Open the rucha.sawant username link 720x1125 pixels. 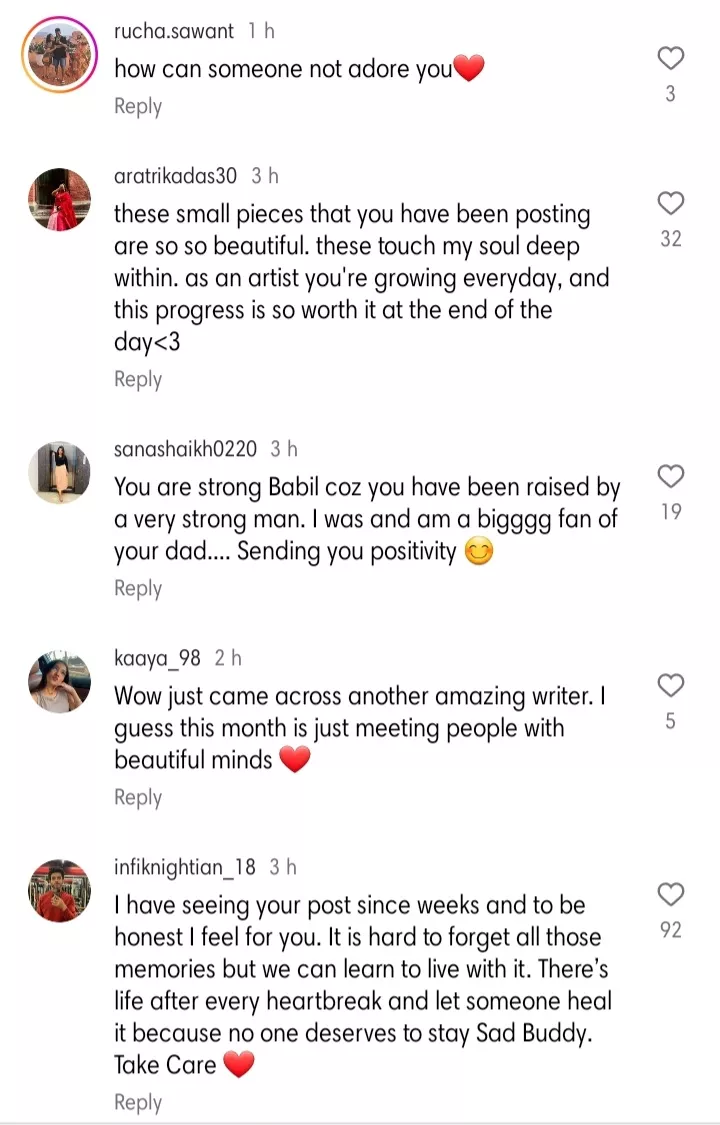(x=174, y=31)
